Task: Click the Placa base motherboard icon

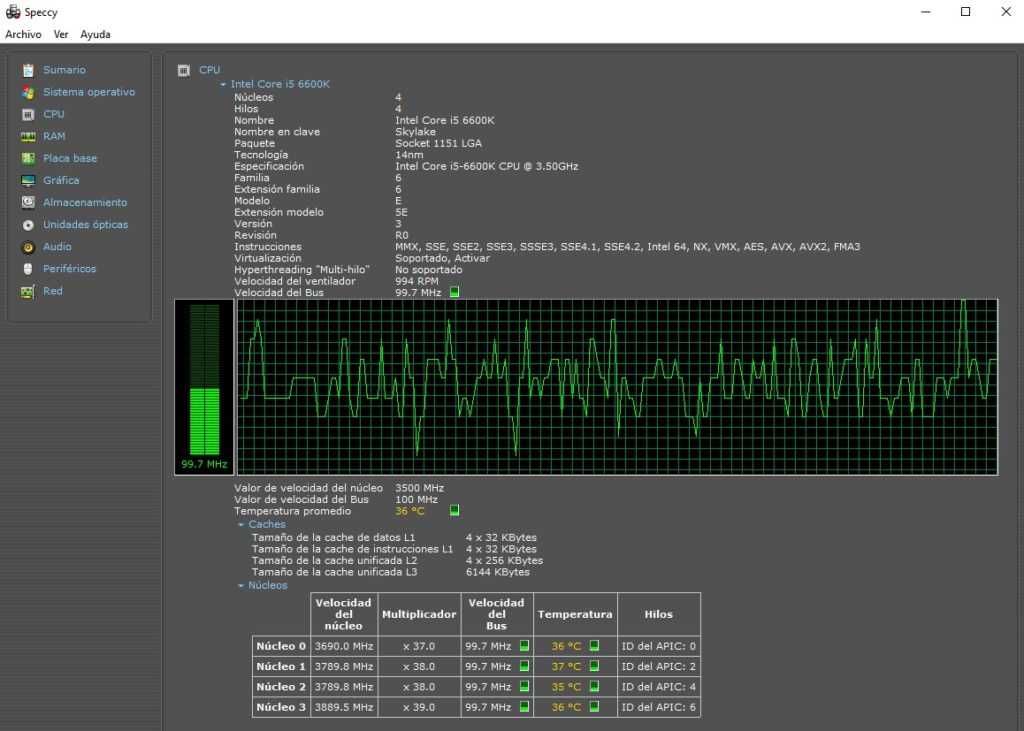Action: [x=28, y=158]
